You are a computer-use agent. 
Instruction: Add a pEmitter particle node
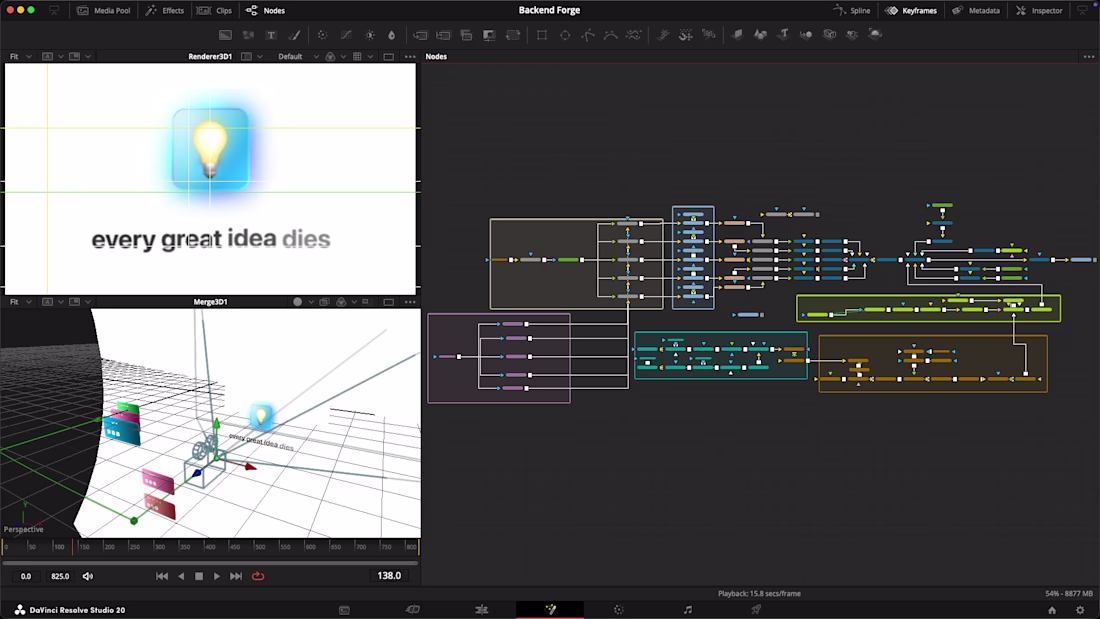[662, 34]
